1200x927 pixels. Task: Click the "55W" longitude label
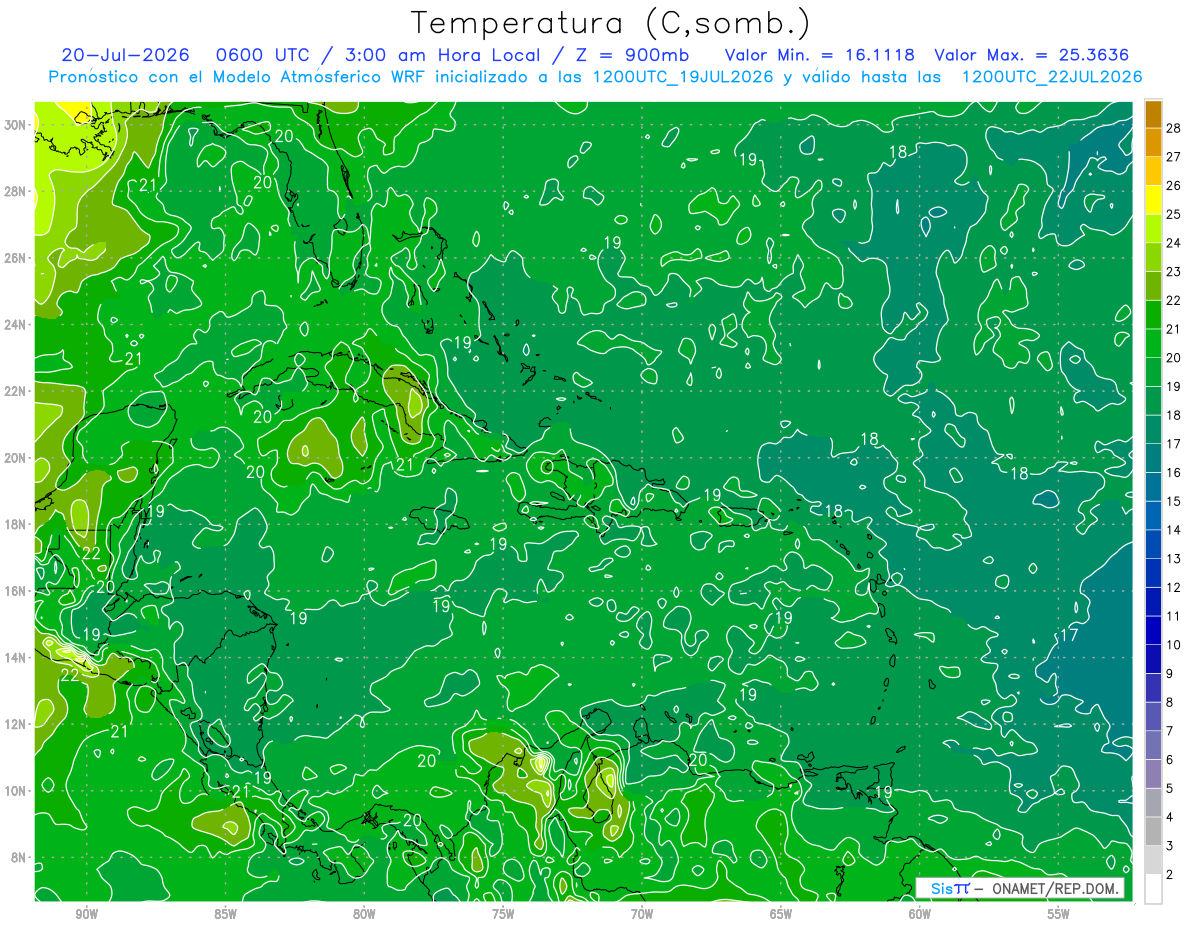[x=1059, y=915]
